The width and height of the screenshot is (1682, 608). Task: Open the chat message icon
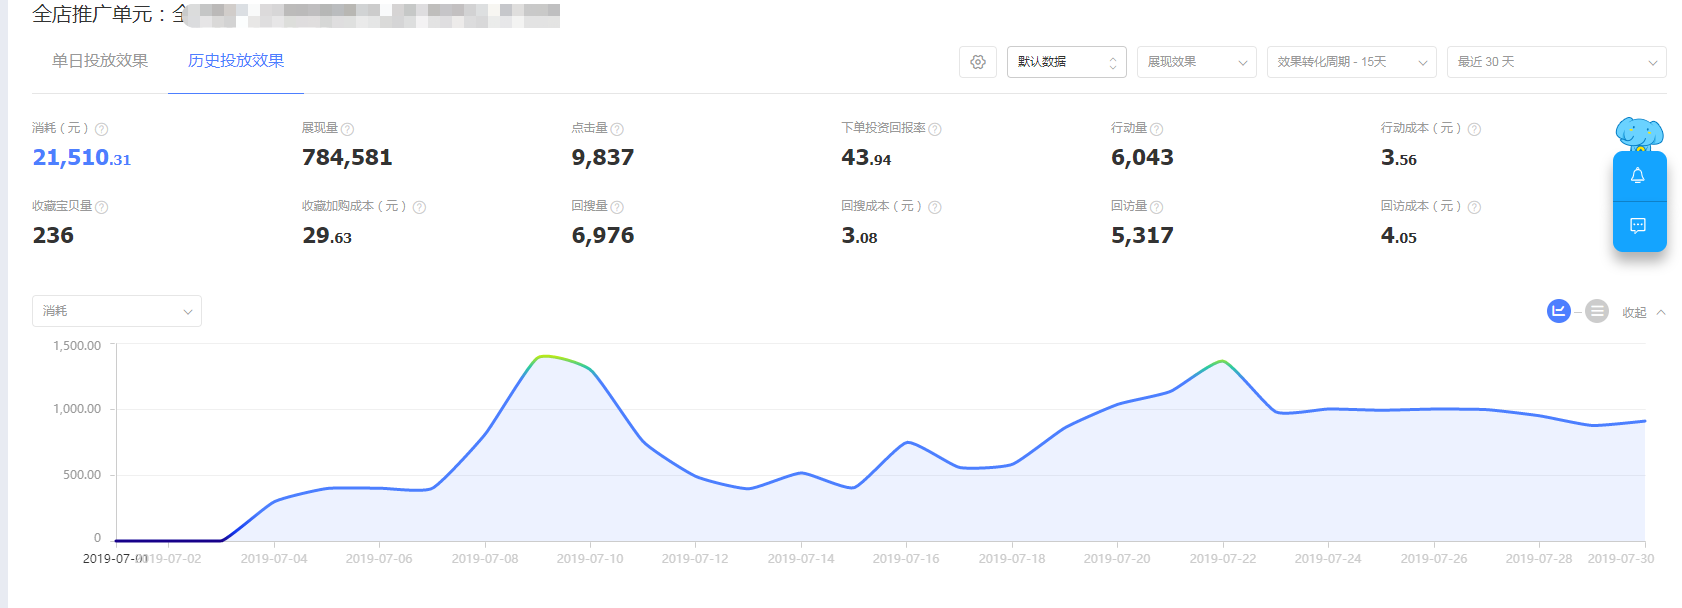1638,226
